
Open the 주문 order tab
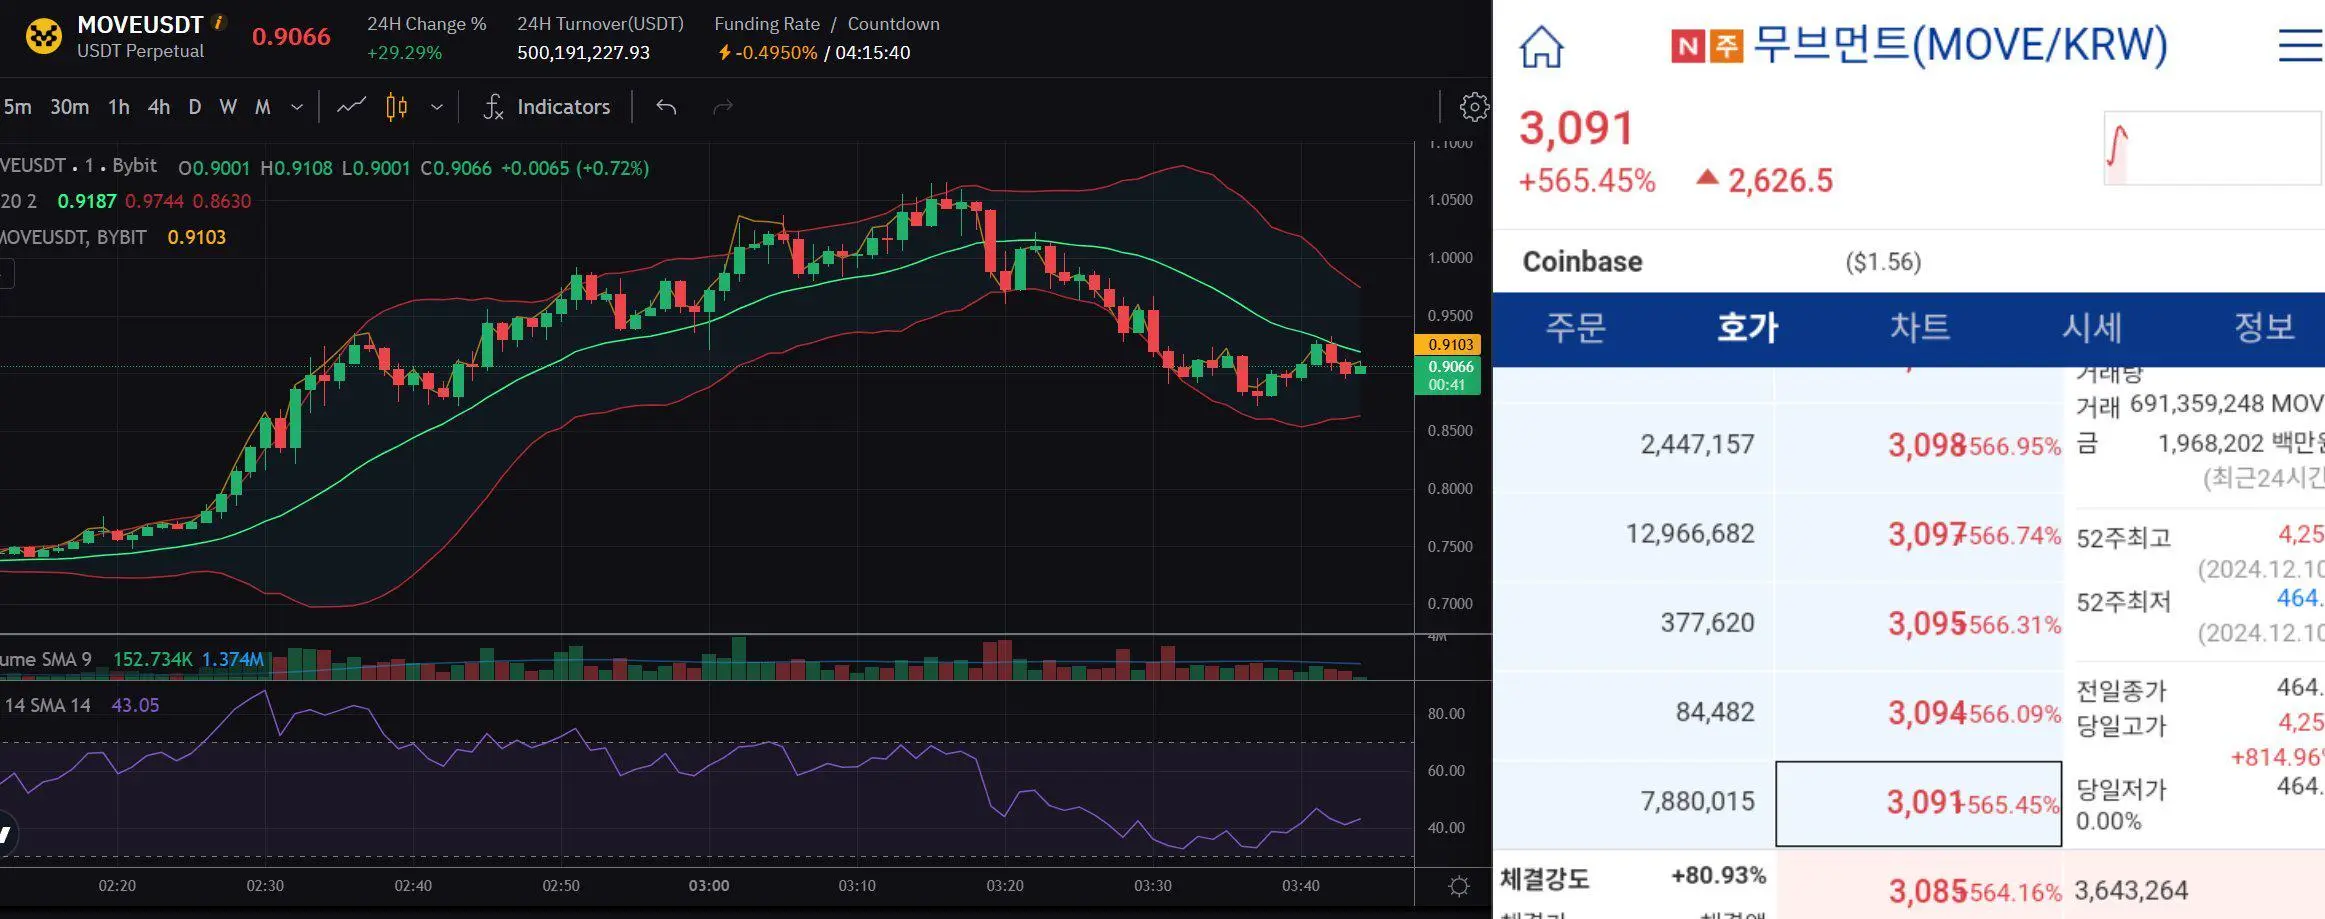point(1576,327)
